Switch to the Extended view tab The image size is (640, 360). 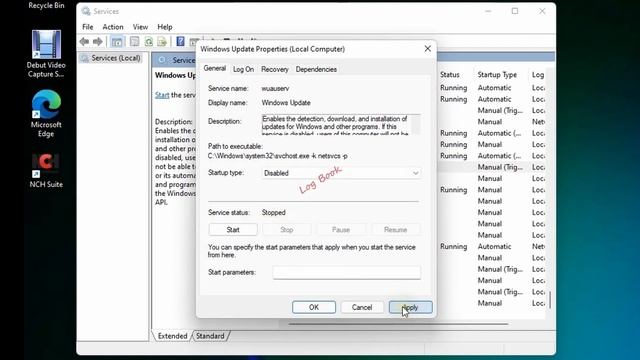pos(172,336)
